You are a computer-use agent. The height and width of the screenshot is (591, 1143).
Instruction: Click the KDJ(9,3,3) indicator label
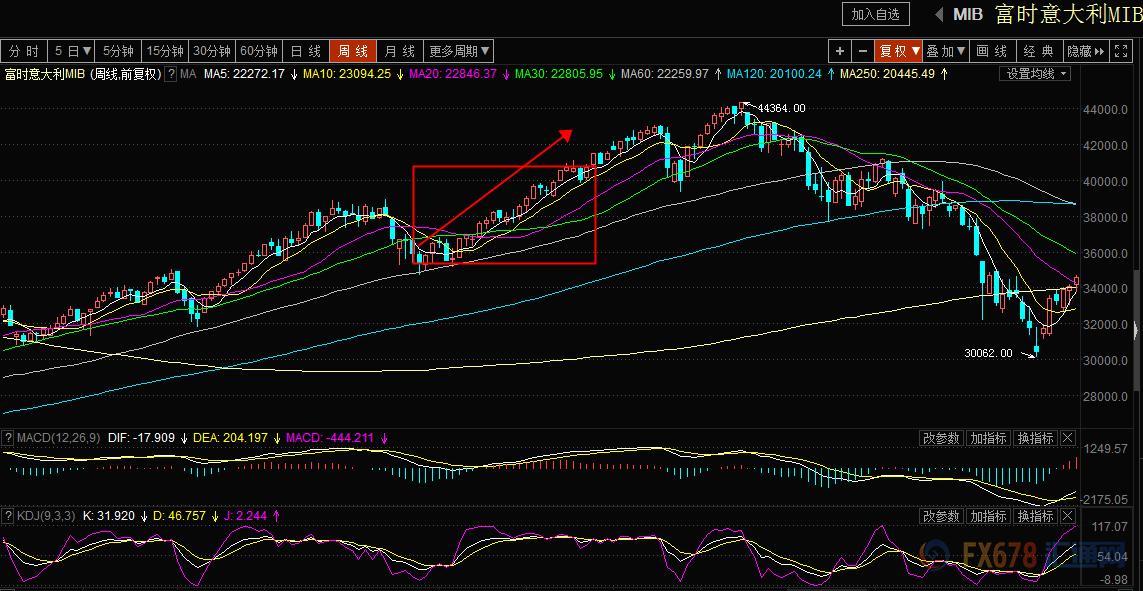click(46, 516)
